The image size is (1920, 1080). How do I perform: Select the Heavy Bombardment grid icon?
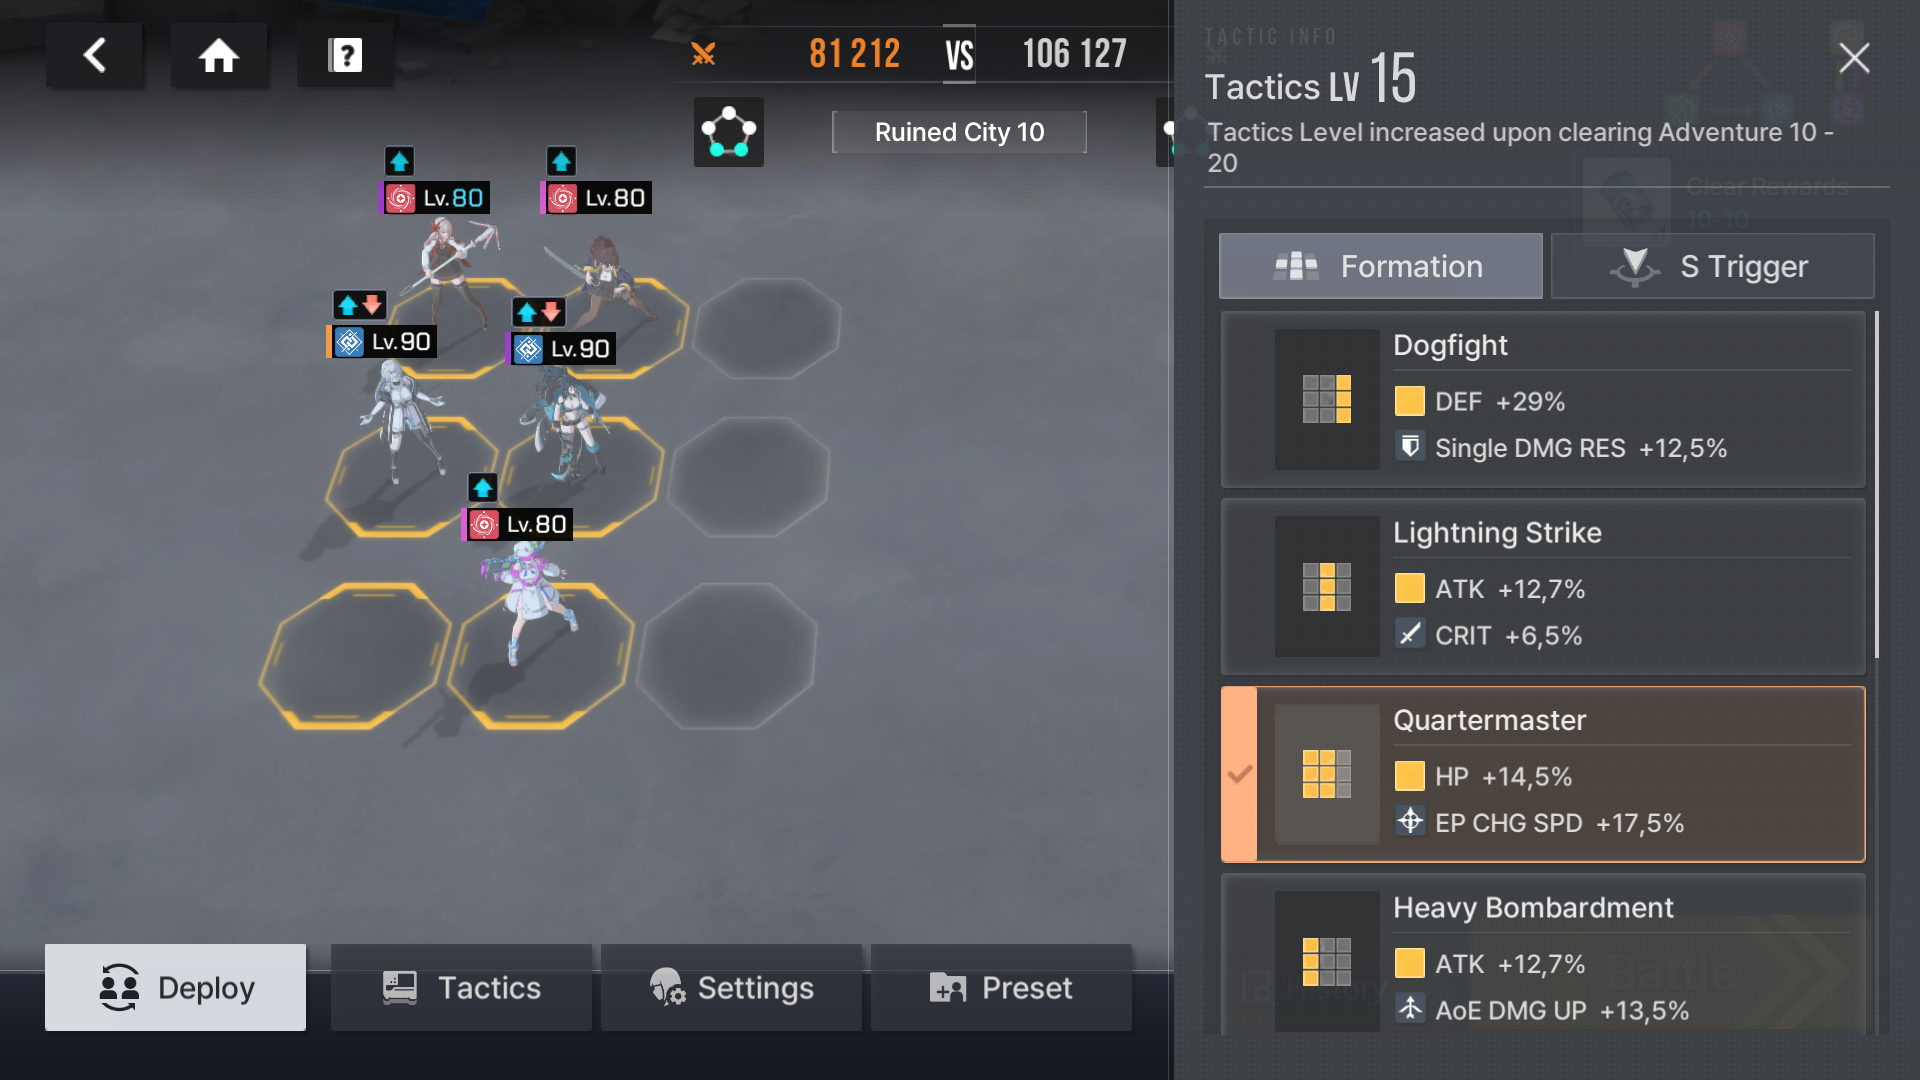pos(1327,961)
